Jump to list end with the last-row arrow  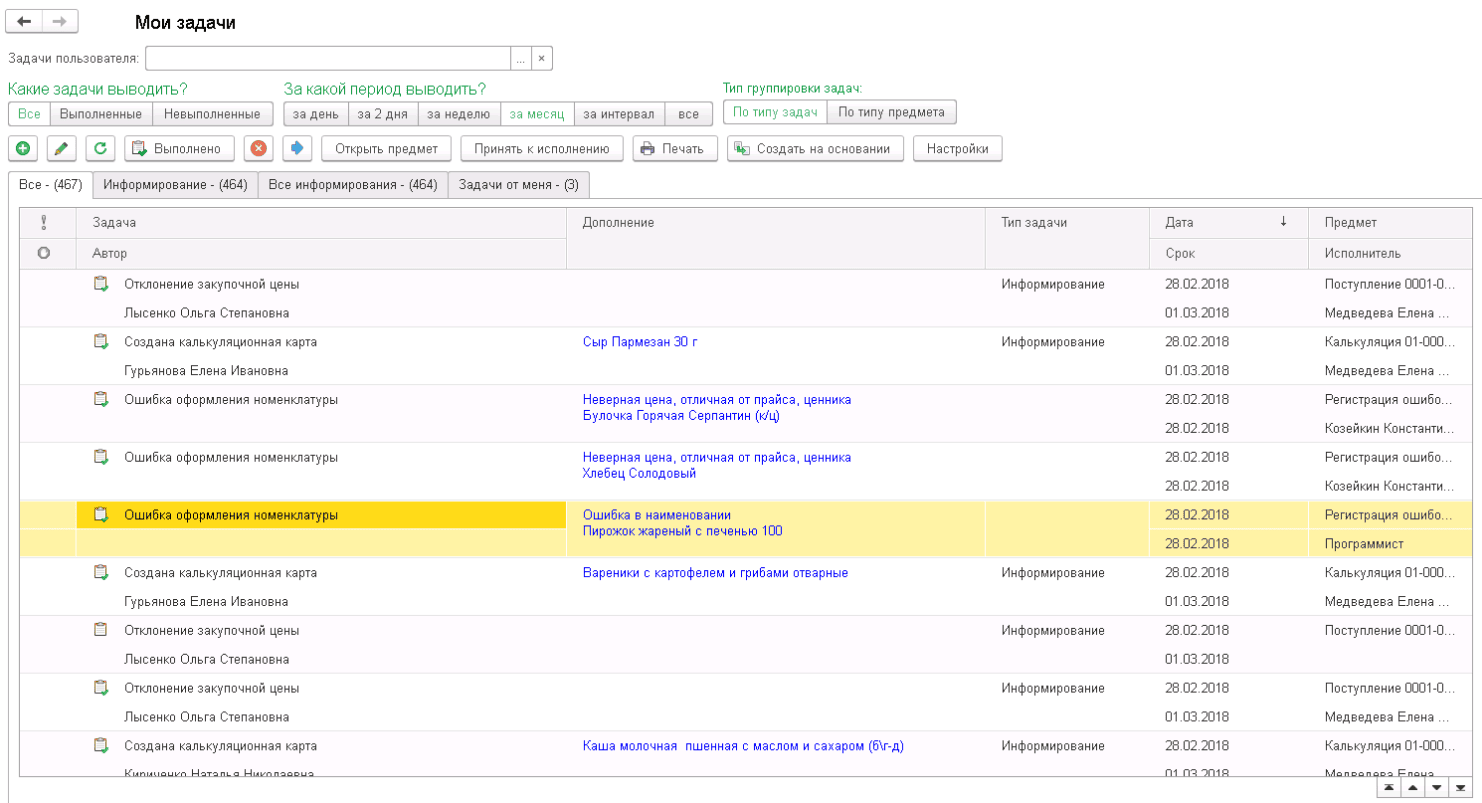click(x=1463, y=788)
